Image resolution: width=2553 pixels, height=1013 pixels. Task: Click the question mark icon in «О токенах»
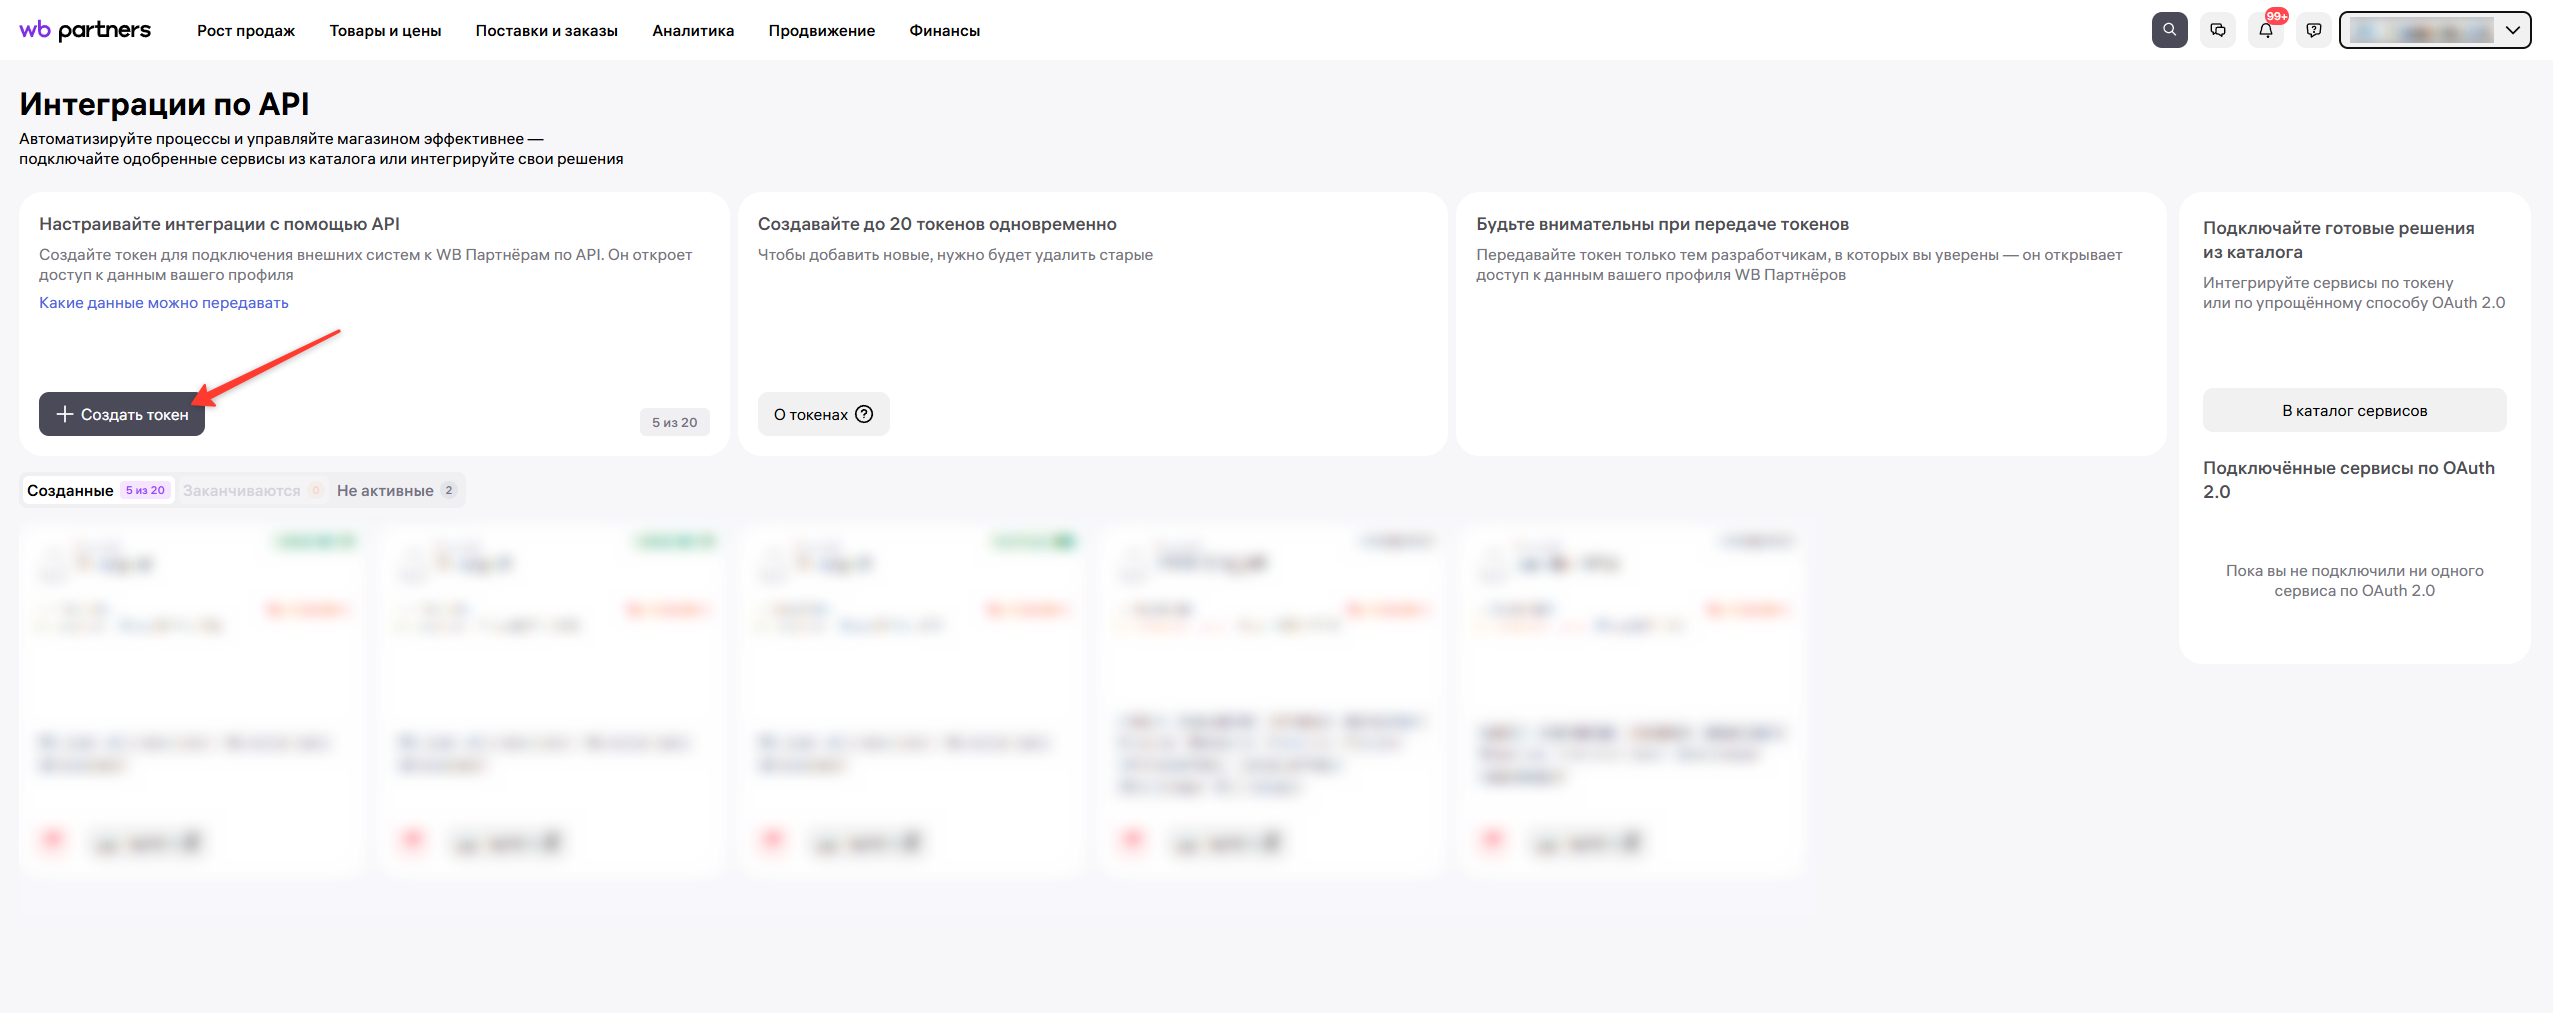click(864, 414)
